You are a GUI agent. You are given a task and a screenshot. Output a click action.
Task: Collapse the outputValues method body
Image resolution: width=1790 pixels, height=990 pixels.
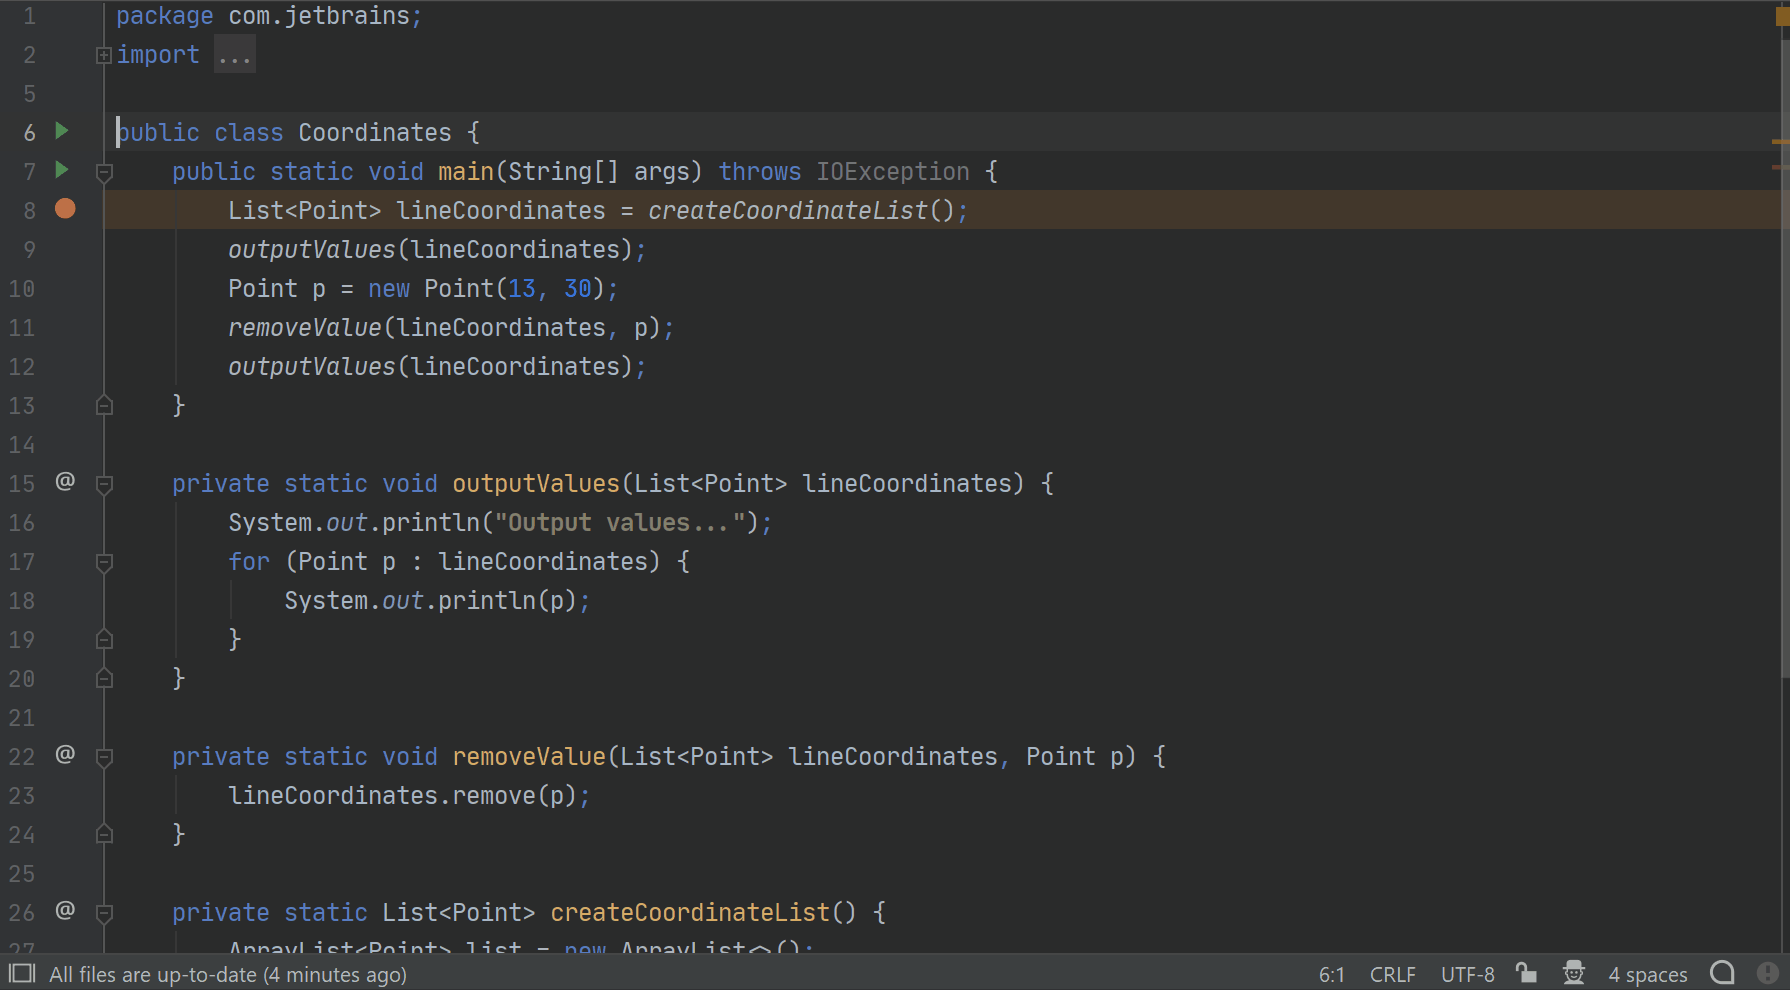click(x=104, y=483)
